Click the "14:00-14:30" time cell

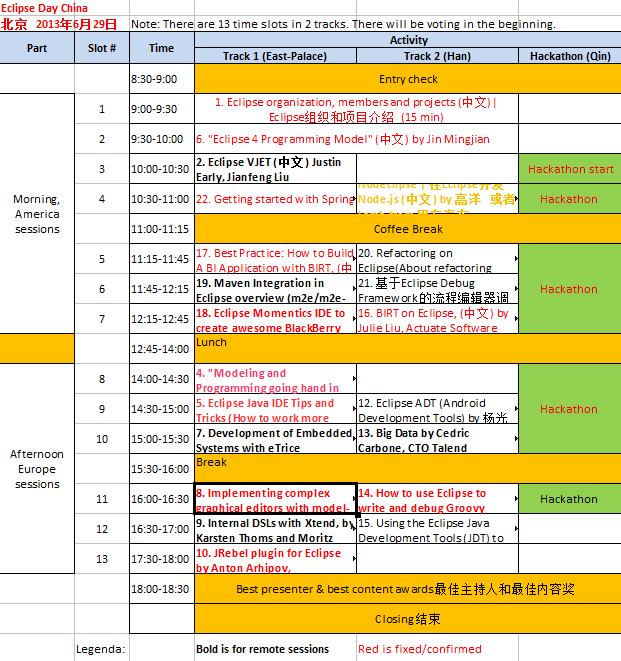coord(161,379)
